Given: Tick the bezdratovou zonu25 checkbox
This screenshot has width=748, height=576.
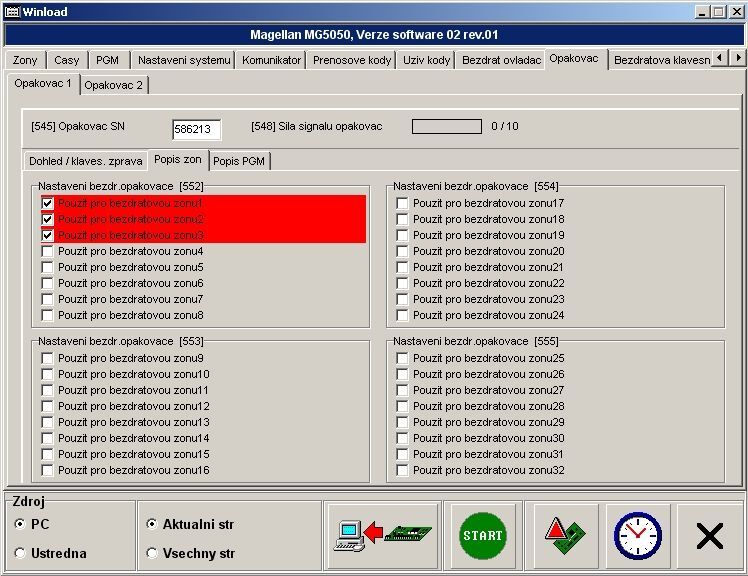Looking at the screenshot, I should point(402,358).
